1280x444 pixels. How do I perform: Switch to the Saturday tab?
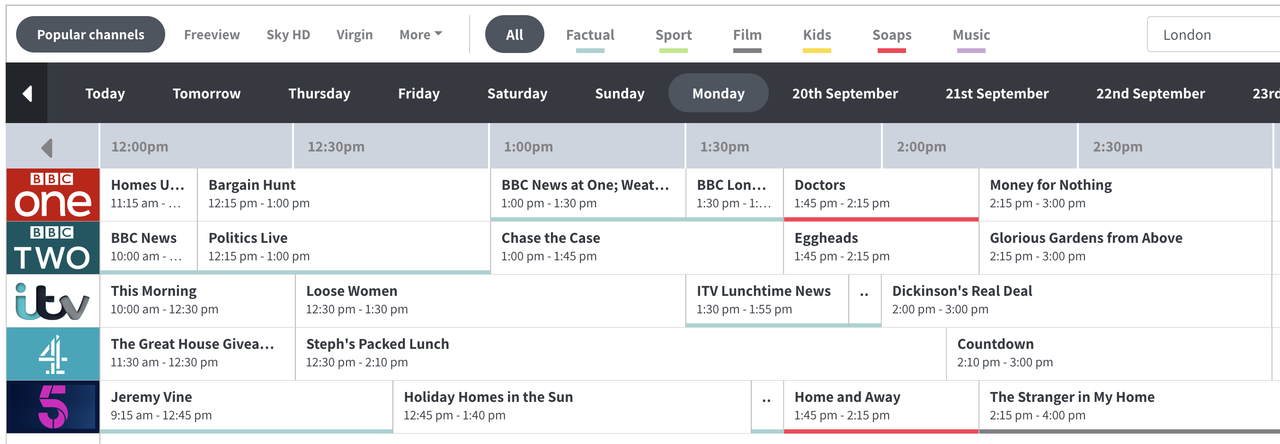click(517, 93)
